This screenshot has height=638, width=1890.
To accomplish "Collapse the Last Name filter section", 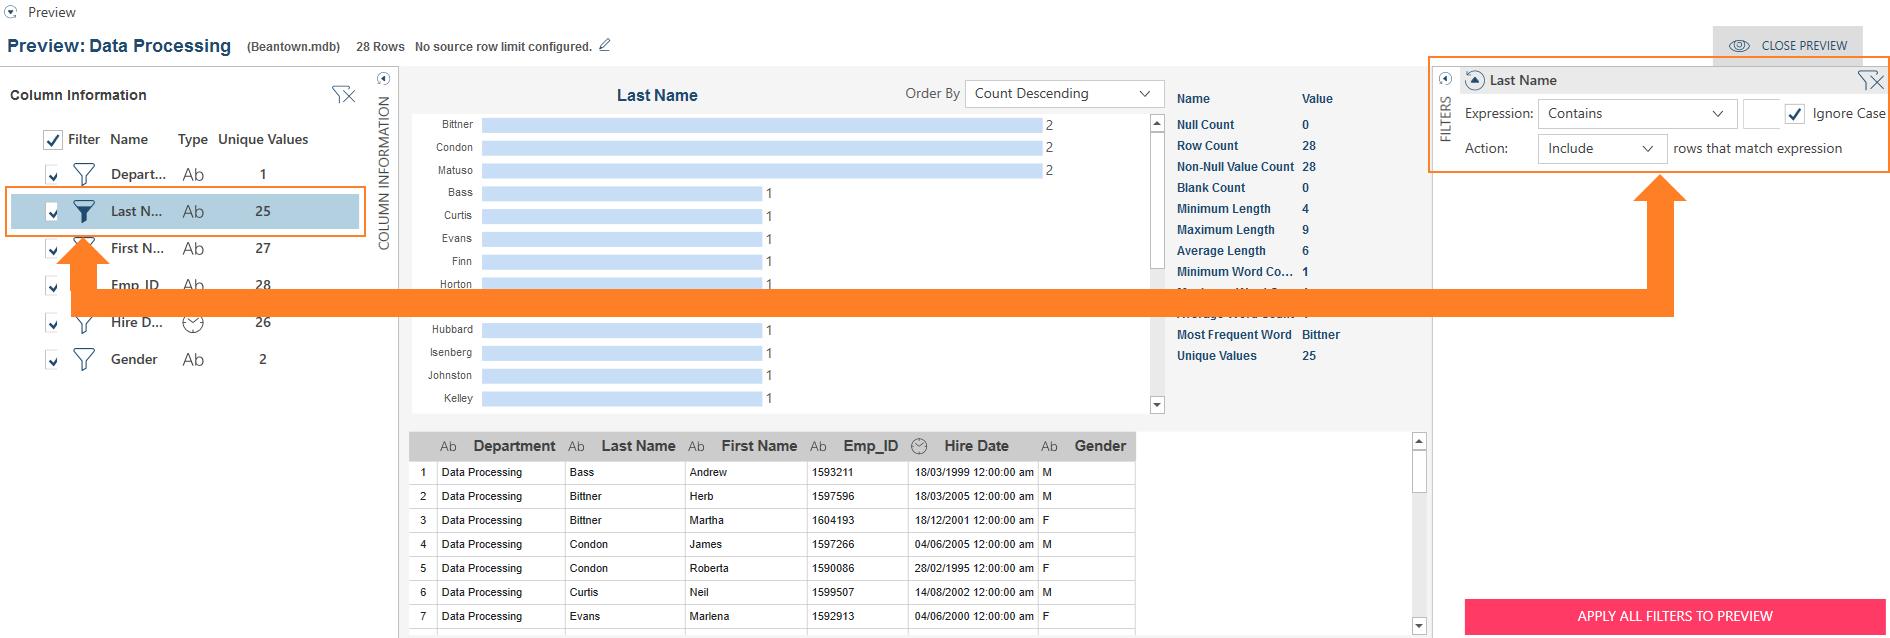I will (1474, 81).
